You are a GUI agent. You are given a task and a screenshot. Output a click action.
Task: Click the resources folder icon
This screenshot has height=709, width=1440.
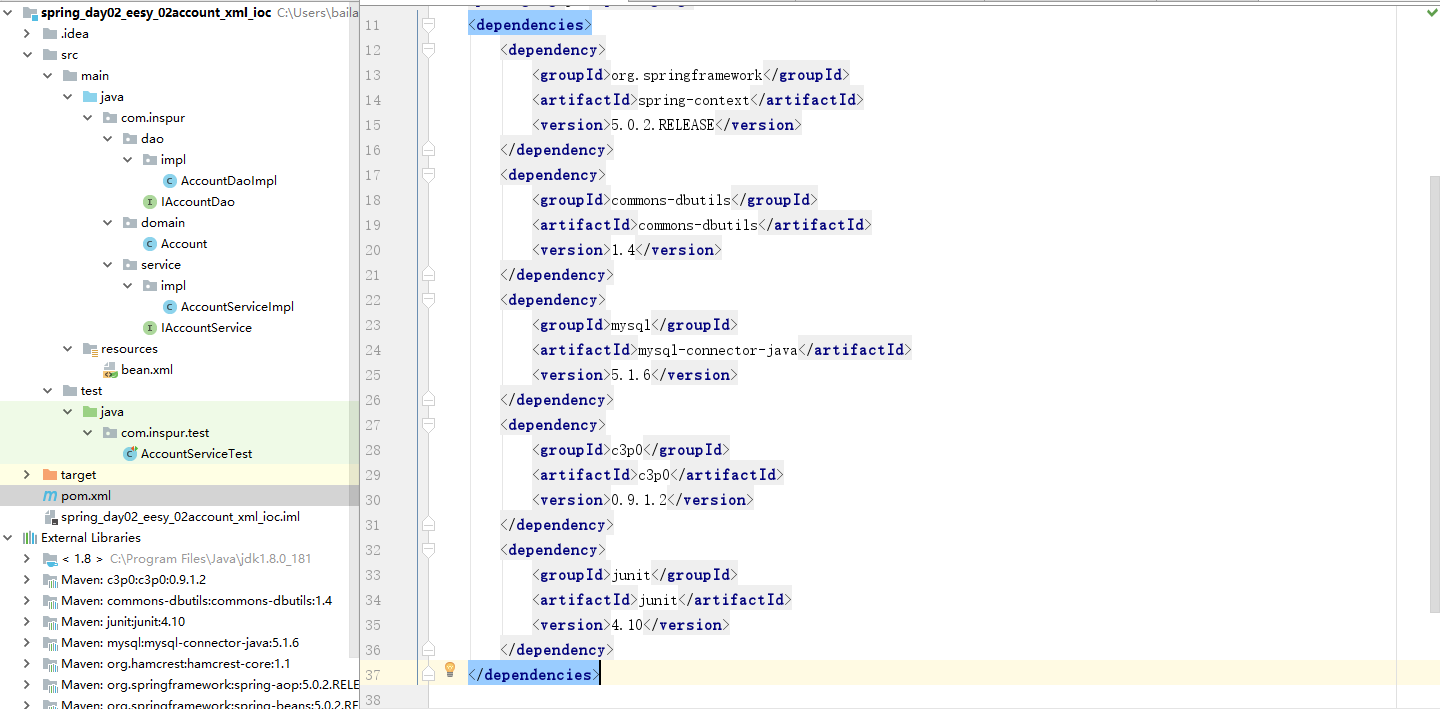click(90, 349)
